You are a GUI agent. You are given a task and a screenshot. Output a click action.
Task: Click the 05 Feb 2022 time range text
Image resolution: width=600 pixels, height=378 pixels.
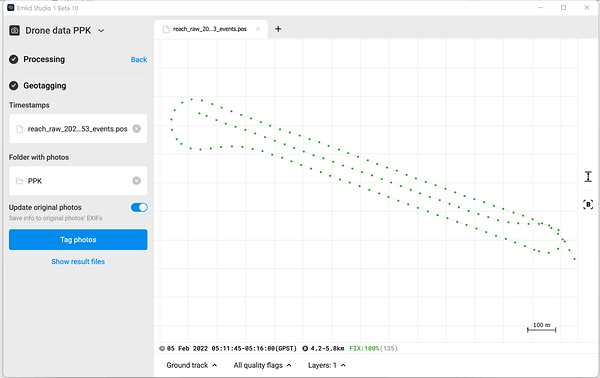(x=232, y=349)
